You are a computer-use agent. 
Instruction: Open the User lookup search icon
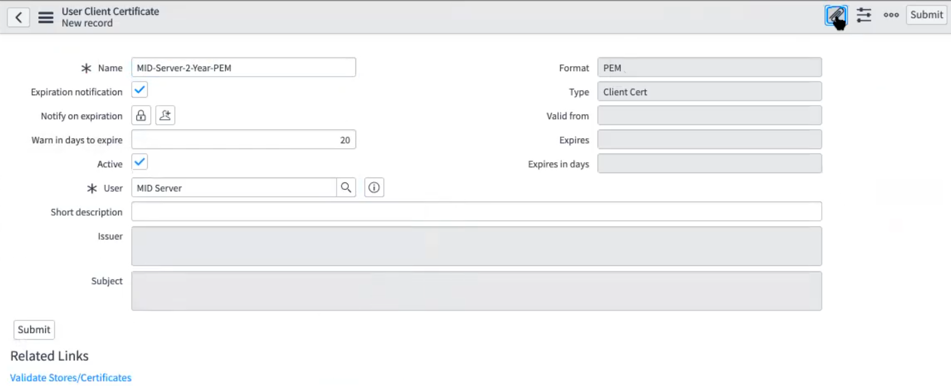click(346, 188)
